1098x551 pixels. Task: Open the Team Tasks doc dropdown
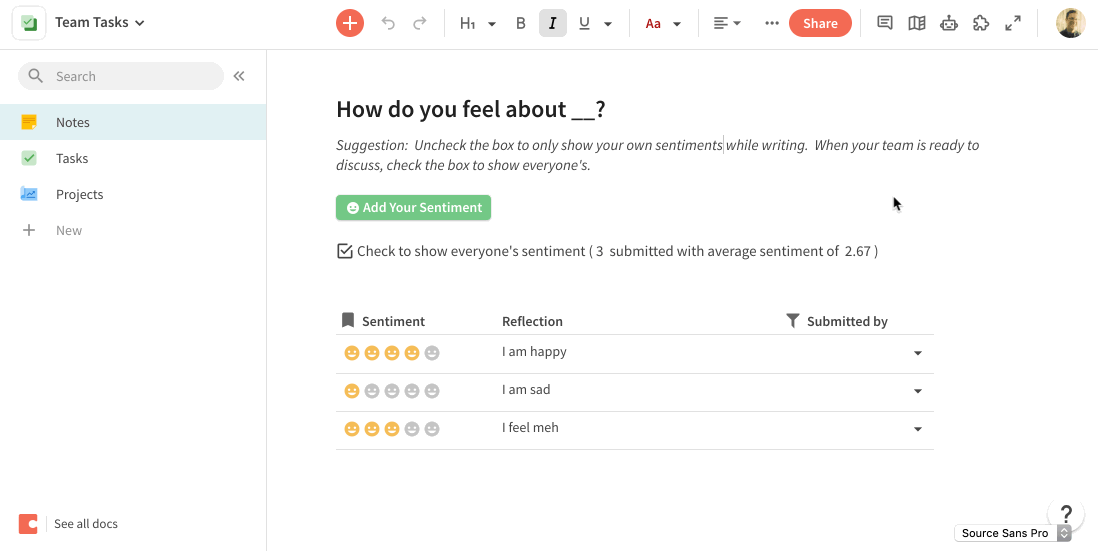point(99,22)
